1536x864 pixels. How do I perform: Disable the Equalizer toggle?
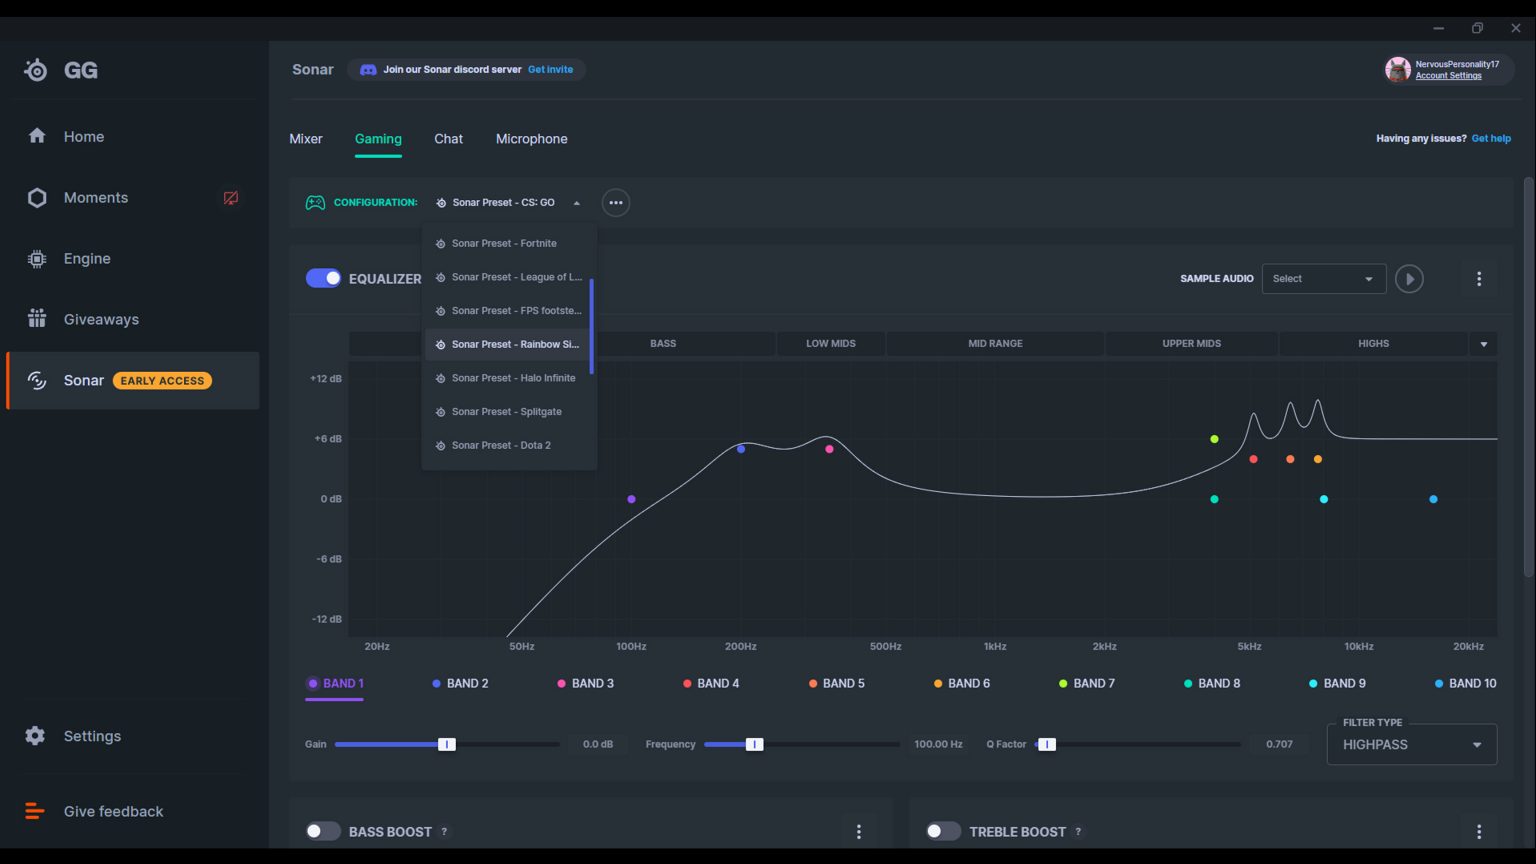323,278
